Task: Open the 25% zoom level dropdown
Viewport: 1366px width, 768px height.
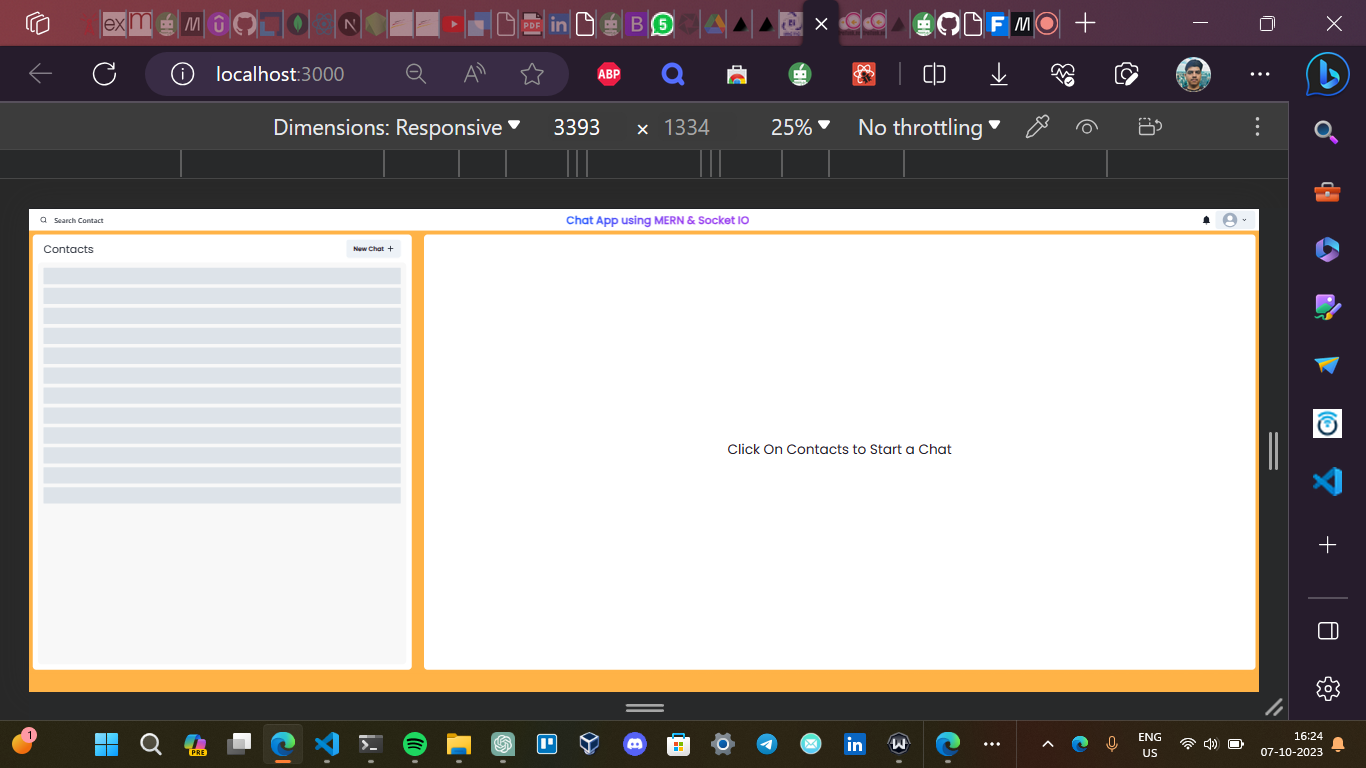Action: (800, 127)
